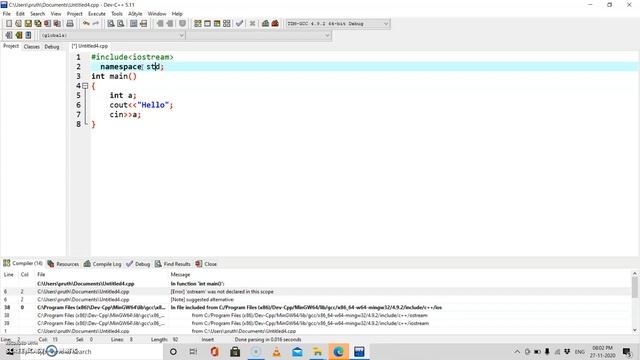
Task: Switch to the Resources bottom tab
Action: pos(63,264)
